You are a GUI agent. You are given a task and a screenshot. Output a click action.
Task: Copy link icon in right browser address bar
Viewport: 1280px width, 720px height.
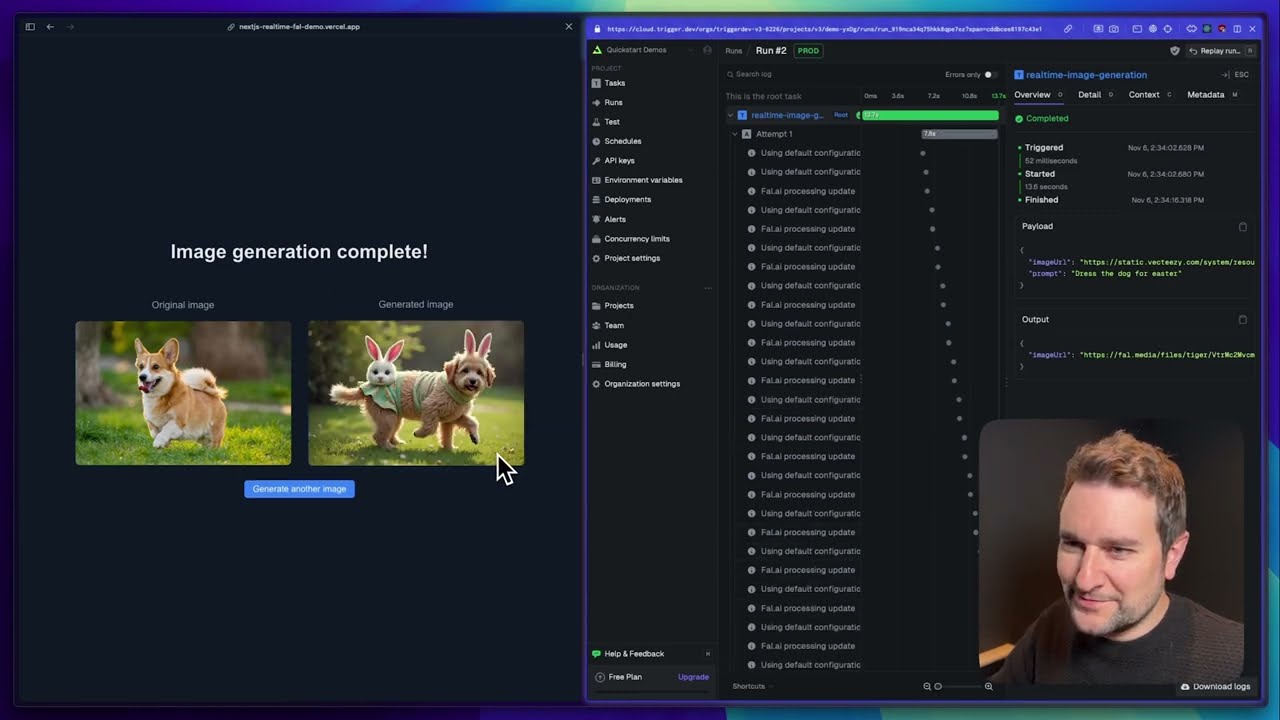(1068, 29)
